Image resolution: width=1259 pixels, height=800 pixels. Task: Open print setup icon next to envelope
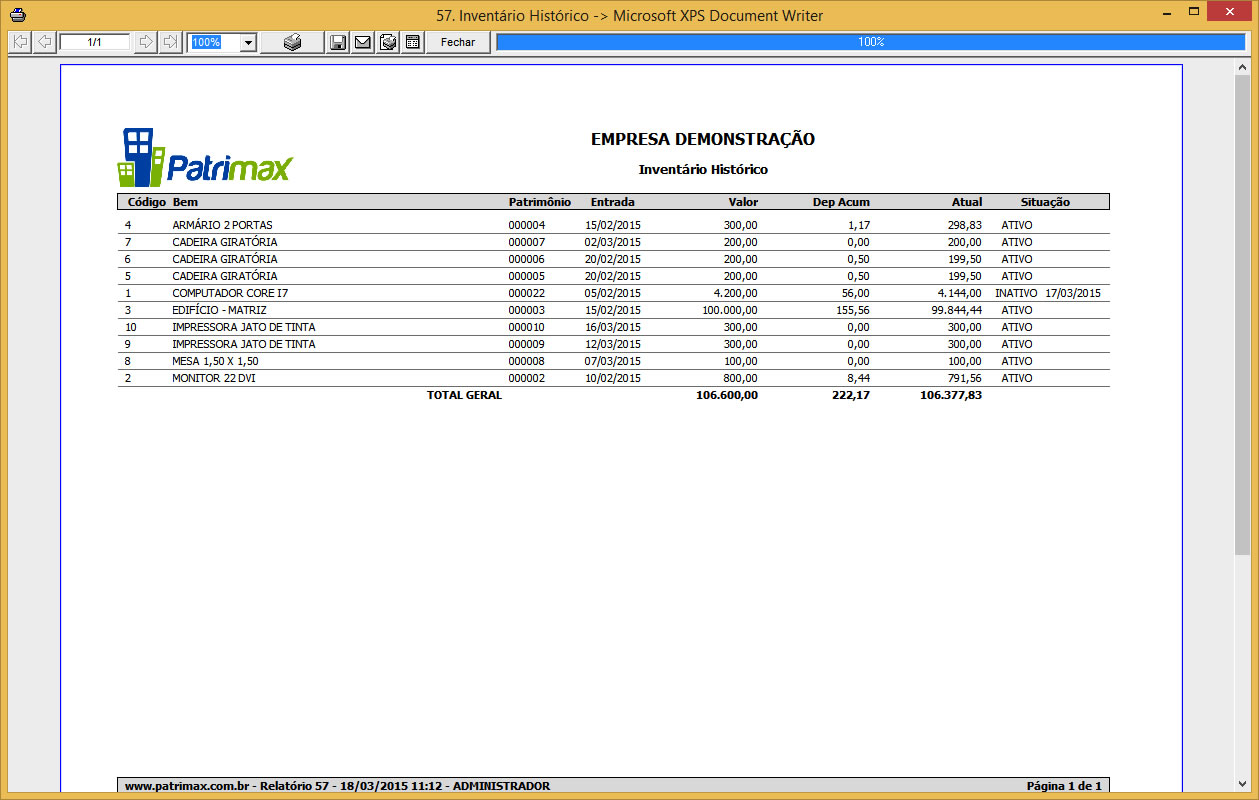click(388, 42)
